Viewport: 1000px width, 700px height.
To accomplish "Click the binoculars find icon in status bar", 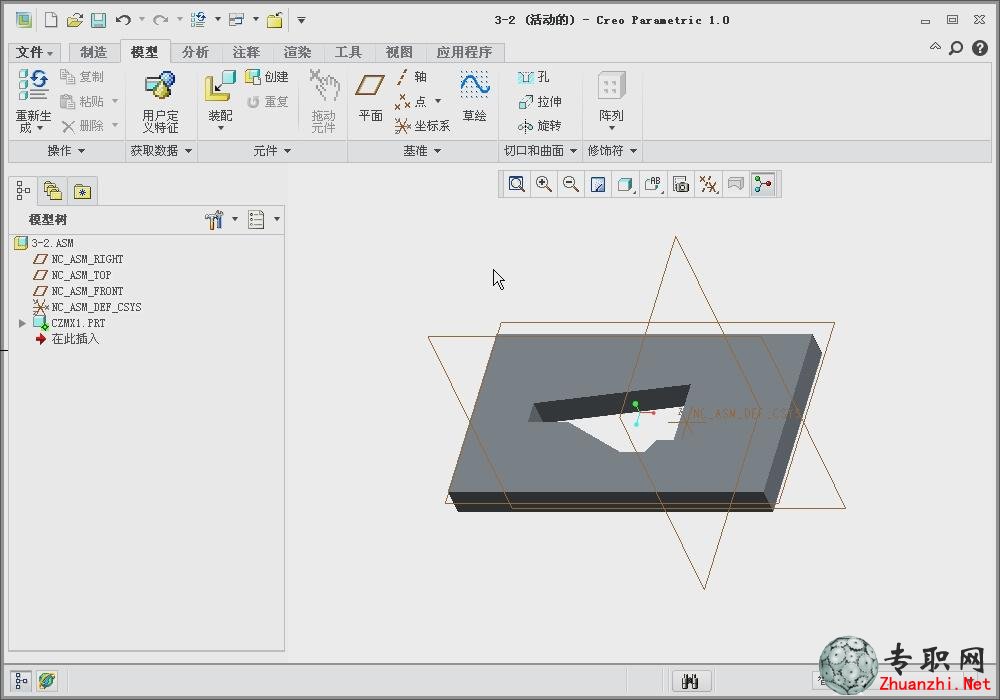I will click(691, 682).
